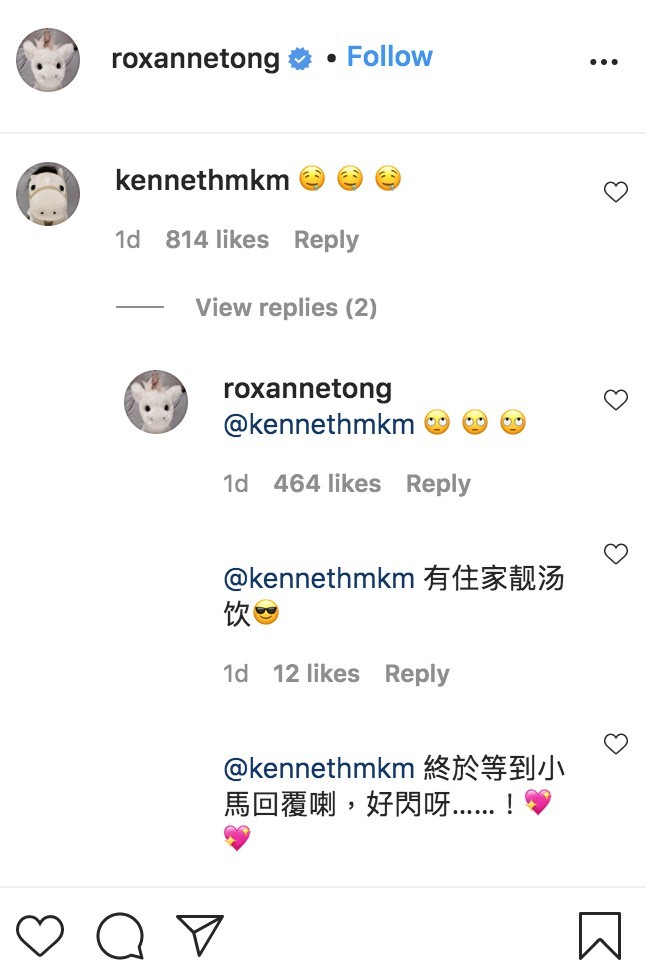646x968 pixels.
Task: Like roxannetong's emoji reply
Action: click(x=616, y=399)
